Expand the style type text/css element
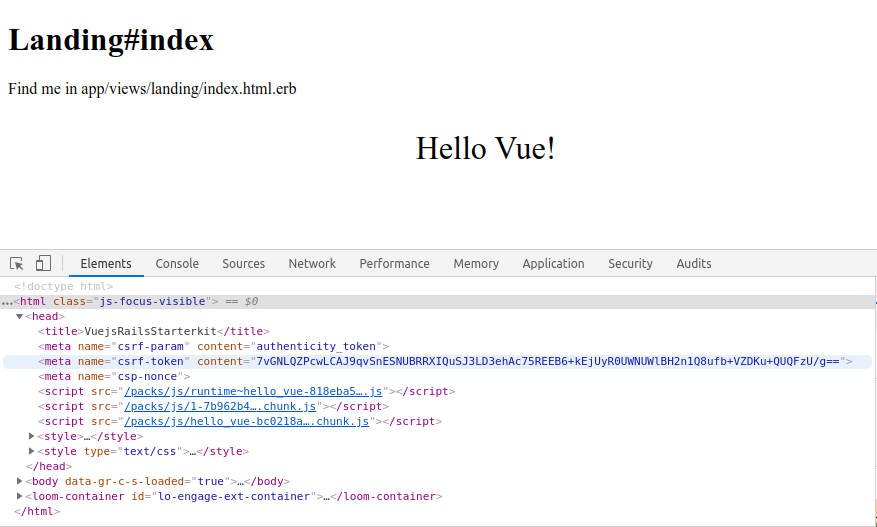Screen dimensions: 877x527 point(31,451)
